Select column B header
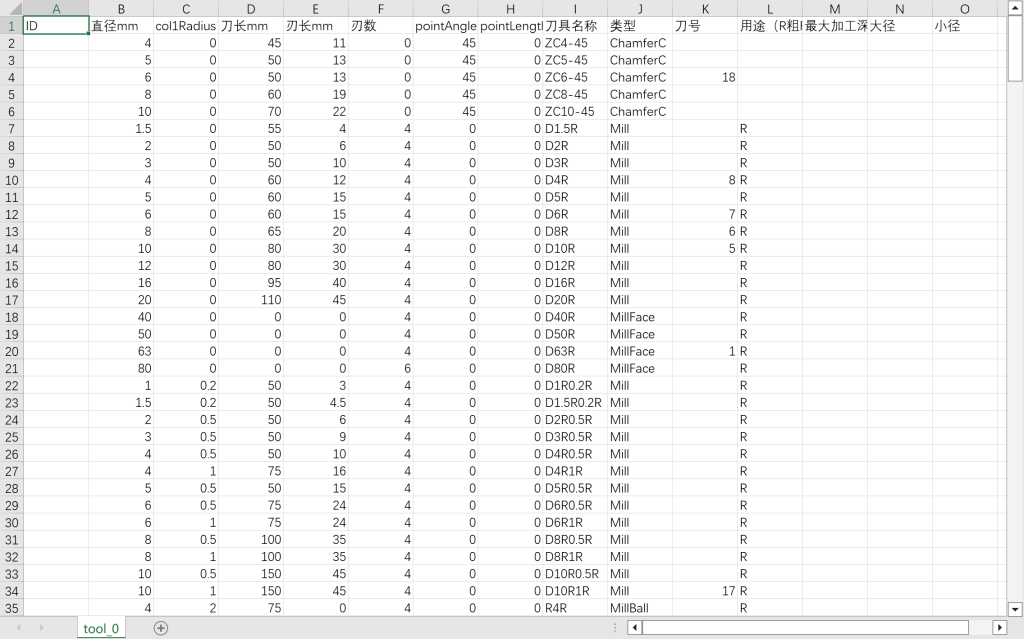Screen dimensions: 1024x639 (x=121, y=9)
